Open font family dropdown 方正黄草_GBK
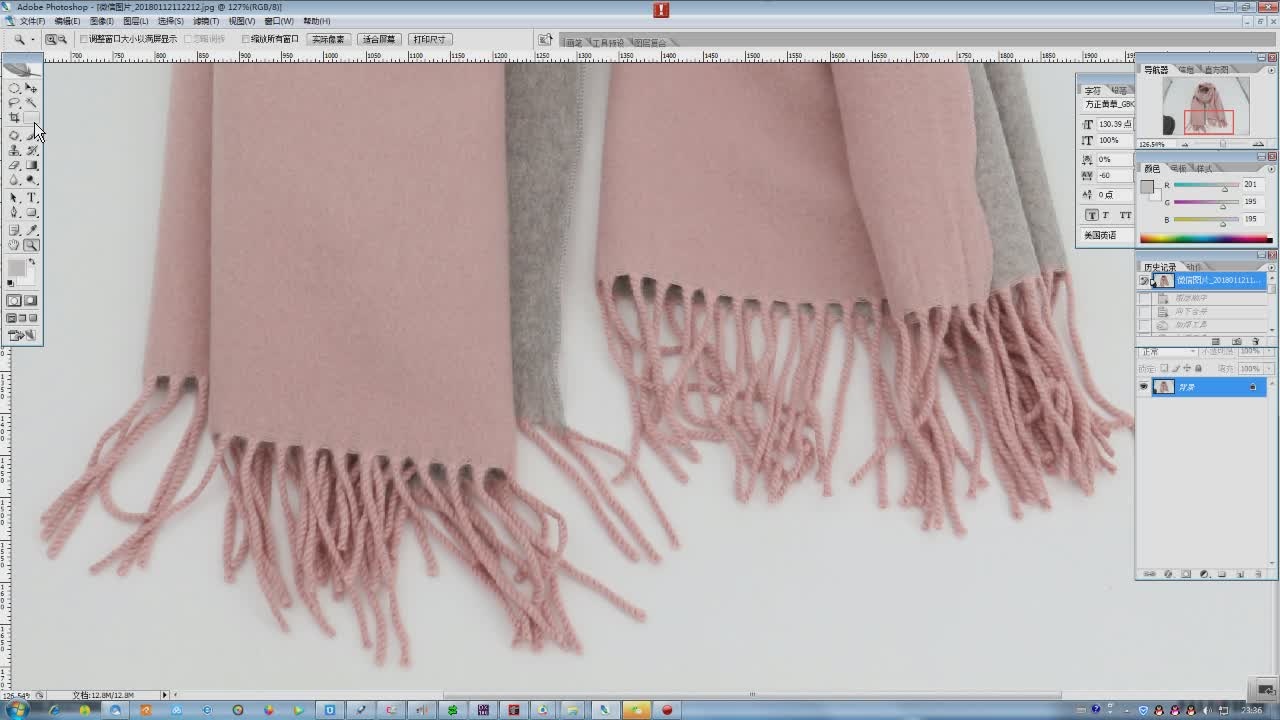Viewport: 1280px width, 720px height. click(x=1109, y=104)
